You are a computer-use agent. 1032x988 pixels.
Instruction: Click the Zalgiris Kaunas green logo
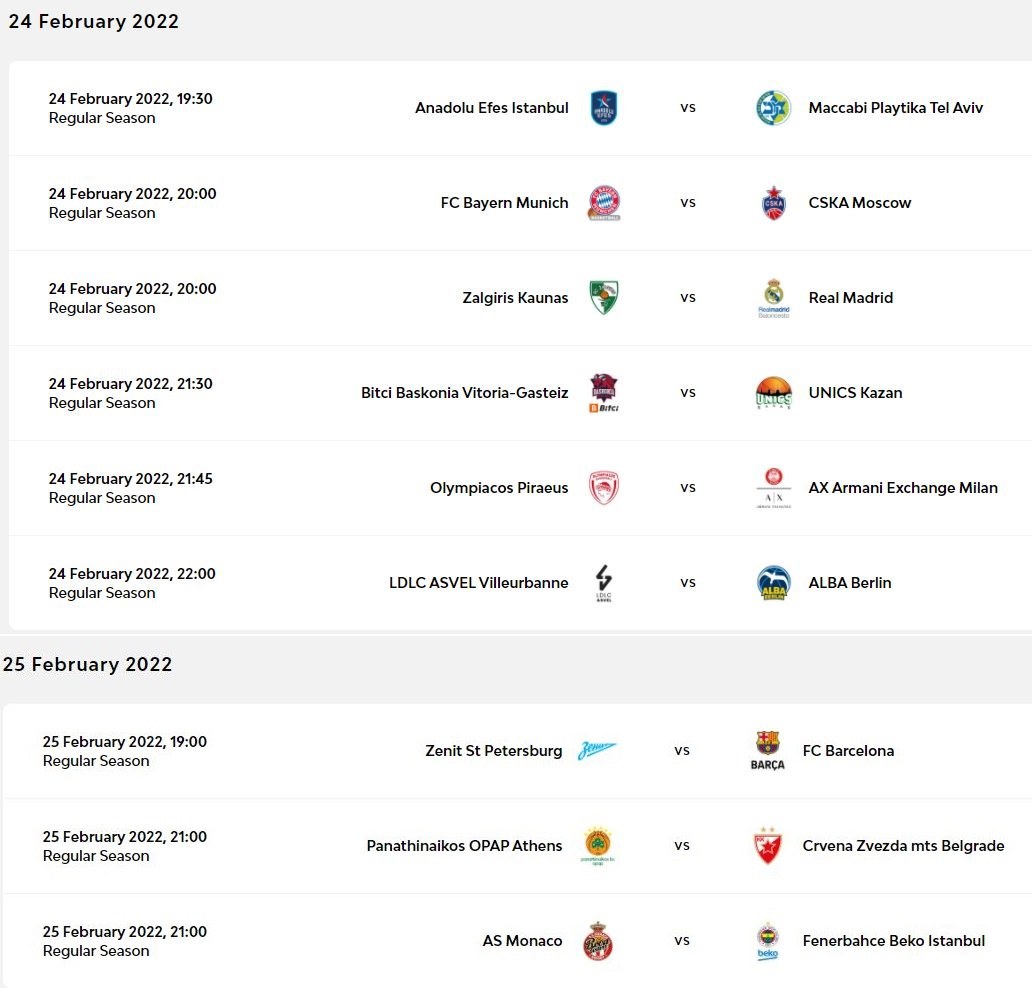[x=604, y=298]
